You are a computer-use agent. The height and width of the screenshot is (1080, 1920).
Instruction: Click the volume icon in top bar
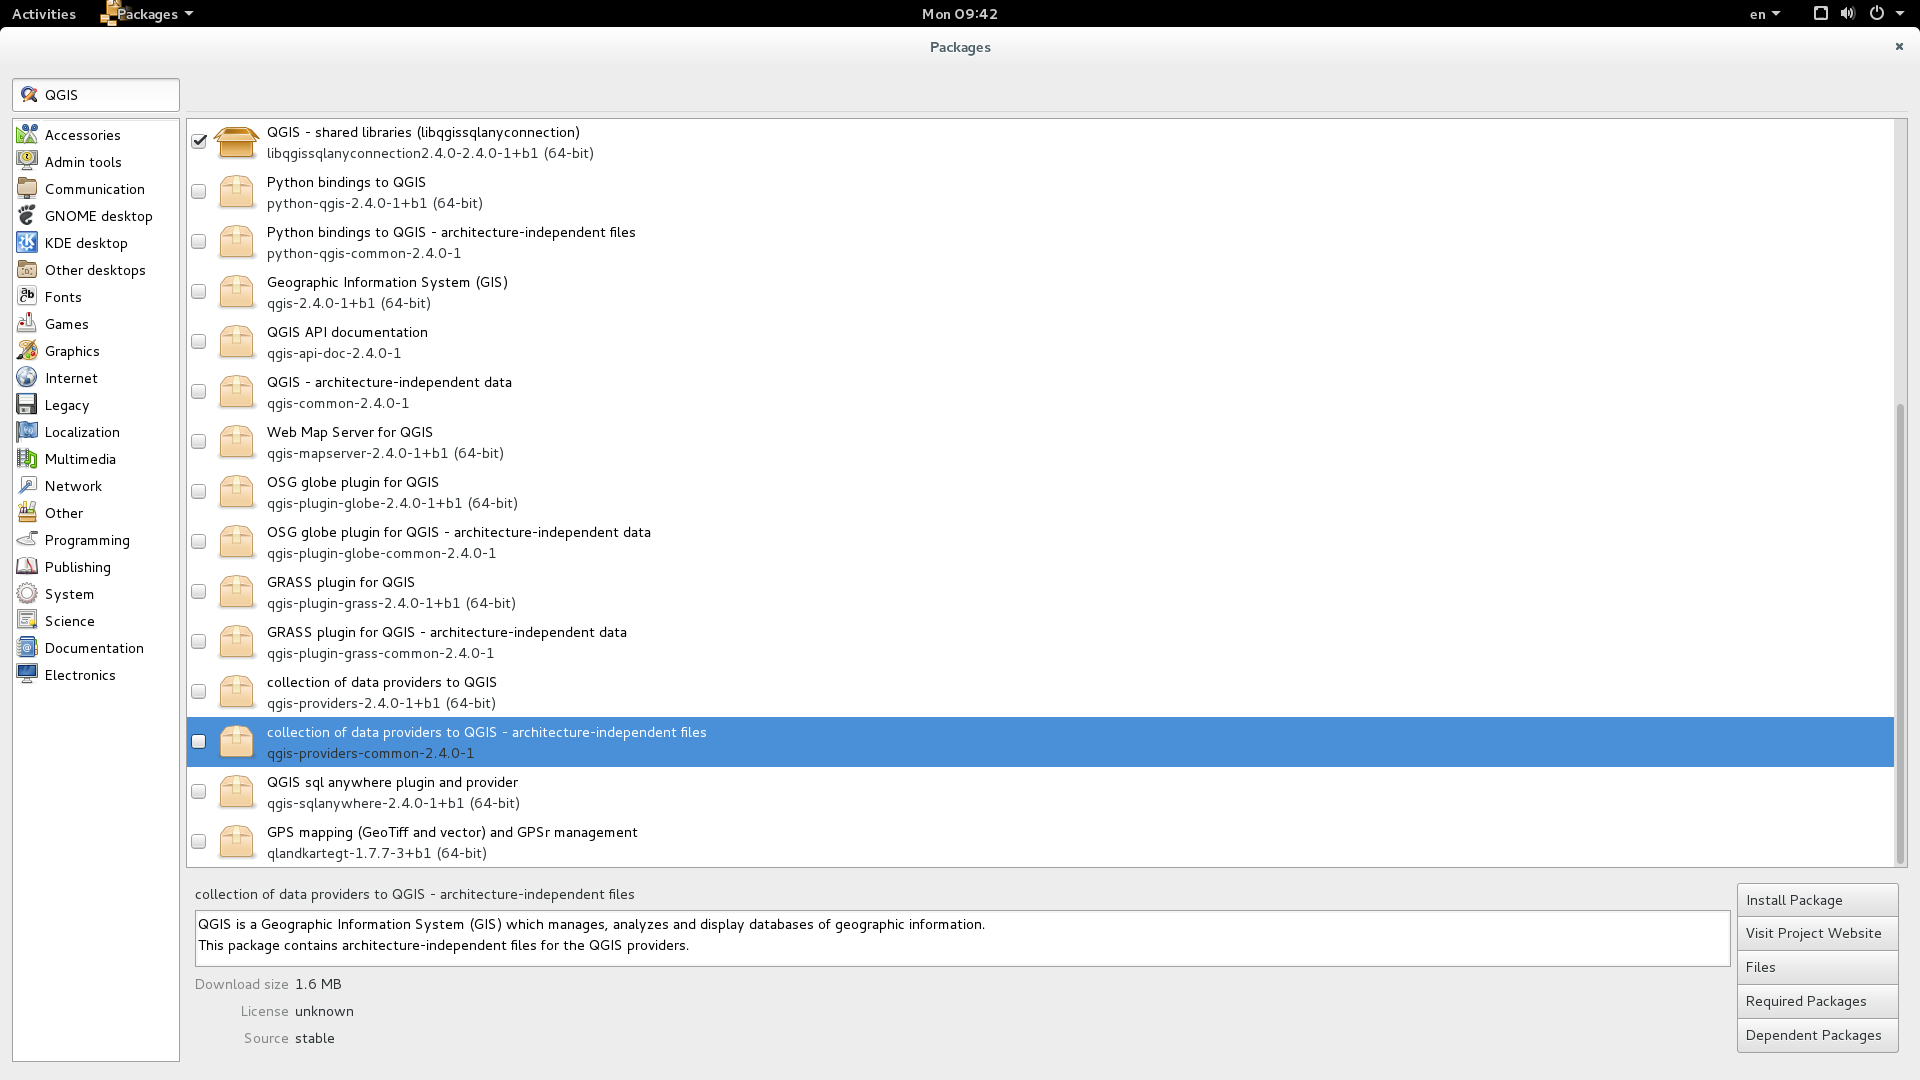pos(1847,13)
